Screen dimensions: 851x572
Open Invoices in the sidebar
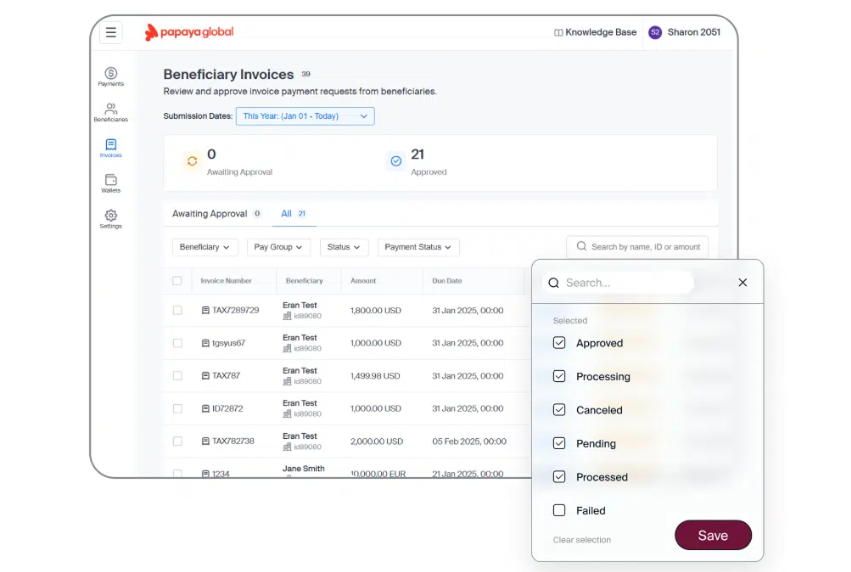[111, 148]
